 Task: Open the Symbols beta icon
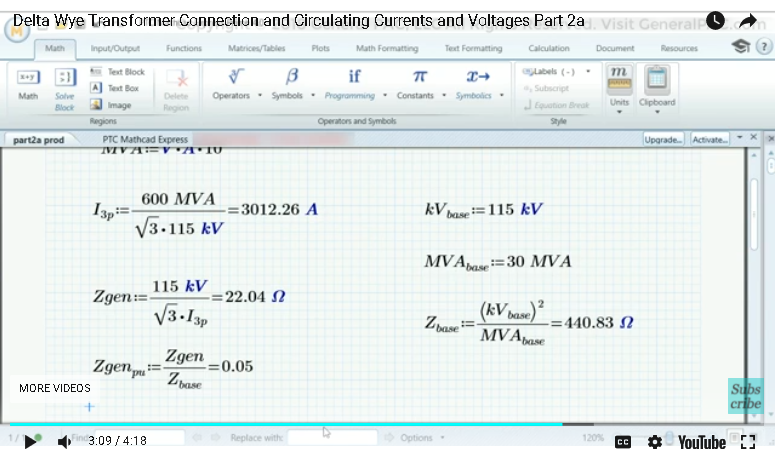click(292, 76)
